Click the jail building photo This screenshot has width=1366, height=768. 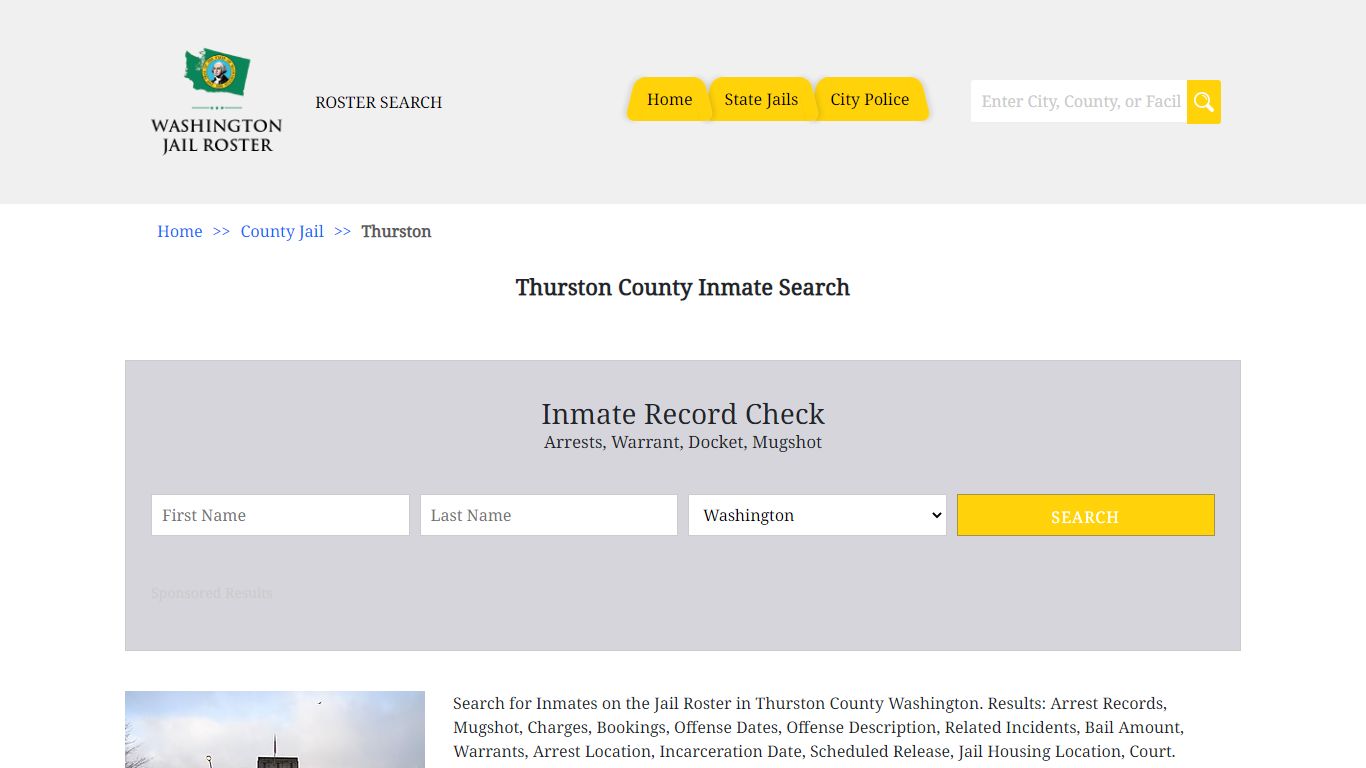pos(275,730)
